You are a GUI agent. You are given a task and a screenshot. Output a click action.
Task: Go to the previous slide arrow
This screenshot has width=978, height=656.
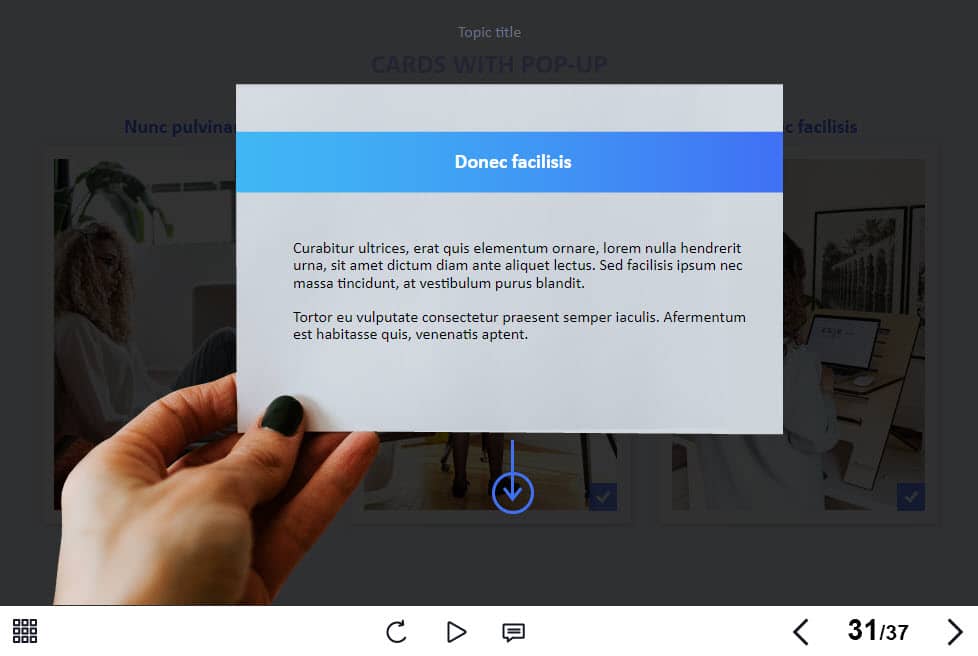coord(801,632)
